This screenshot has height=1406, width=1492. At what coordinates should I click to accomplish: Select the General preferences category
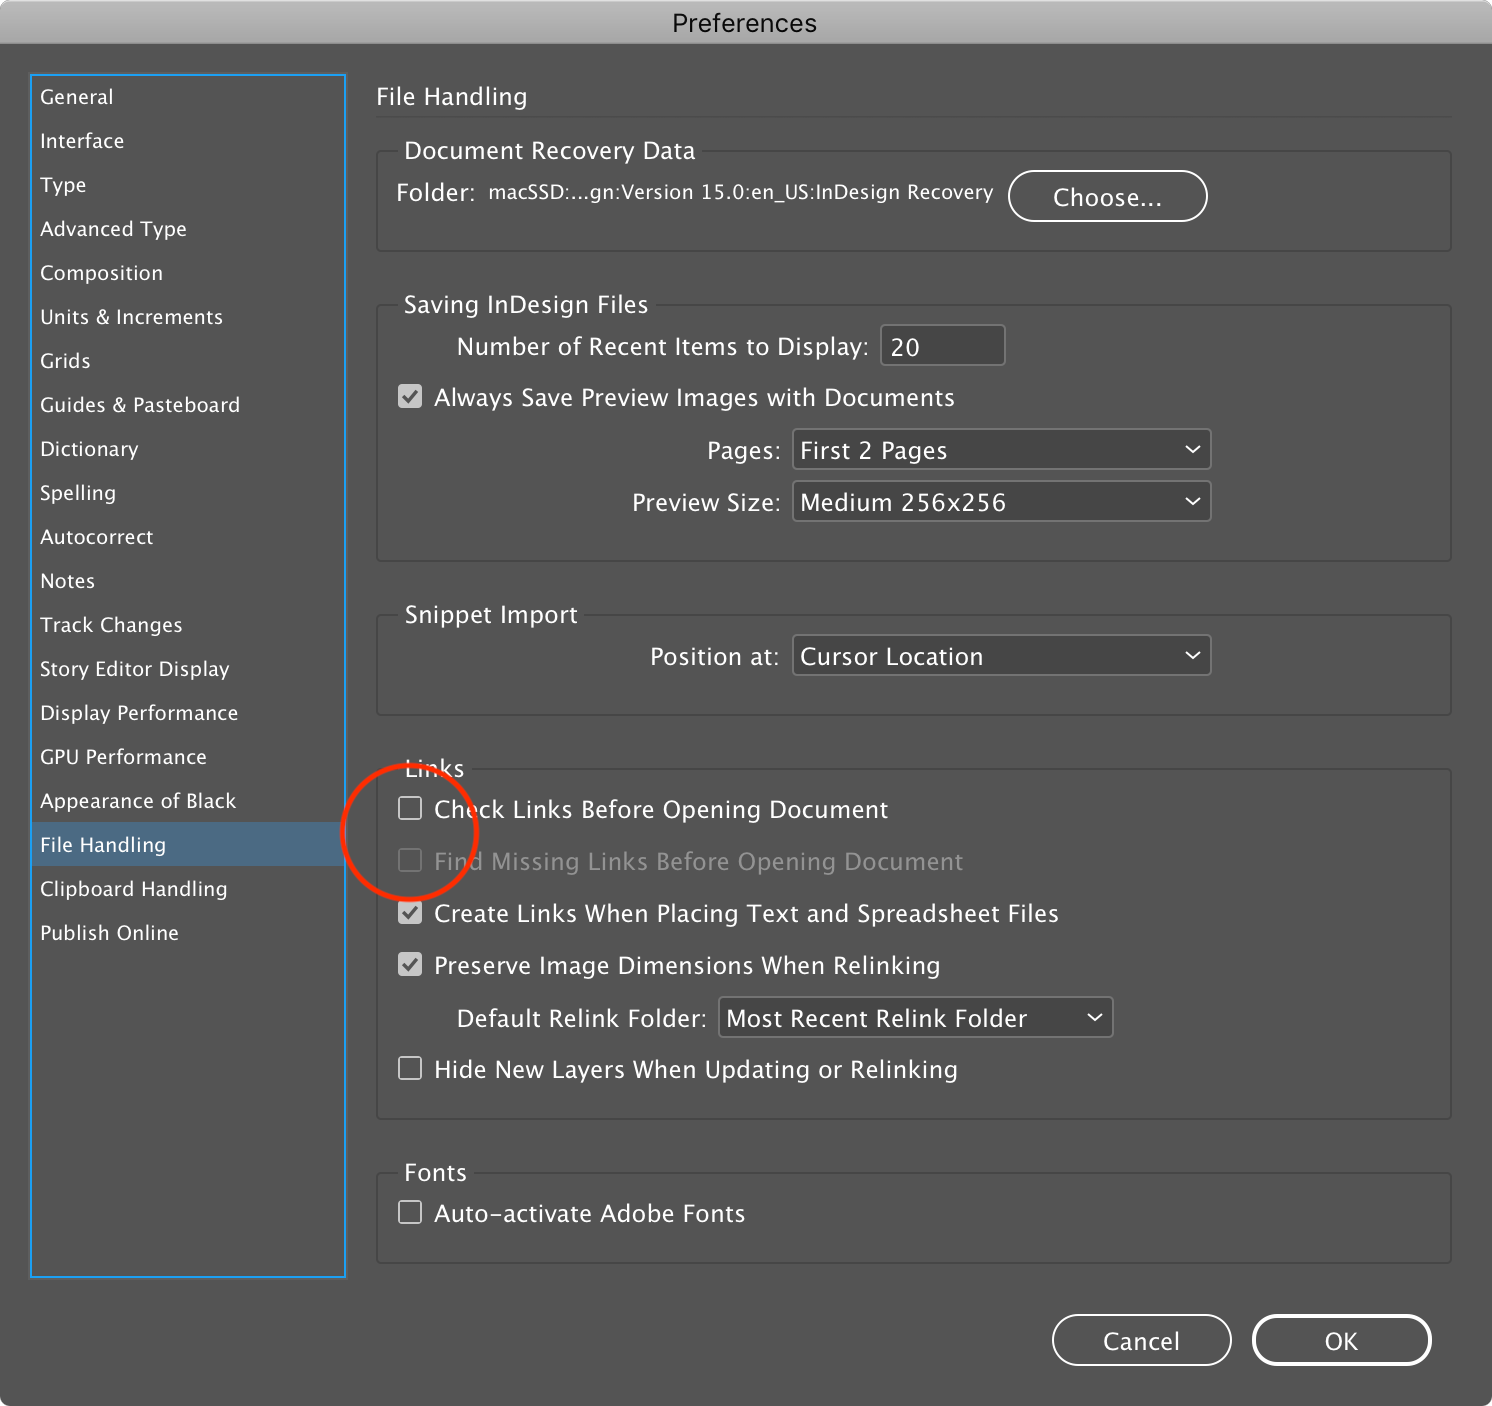click(76, 96)
